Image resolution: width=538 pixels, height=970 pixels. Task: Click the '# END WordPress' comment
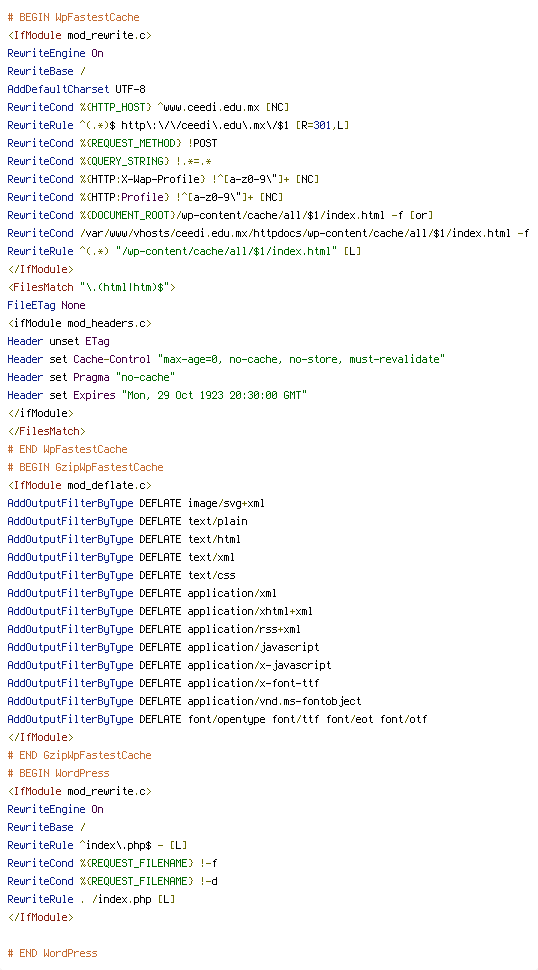53,953
